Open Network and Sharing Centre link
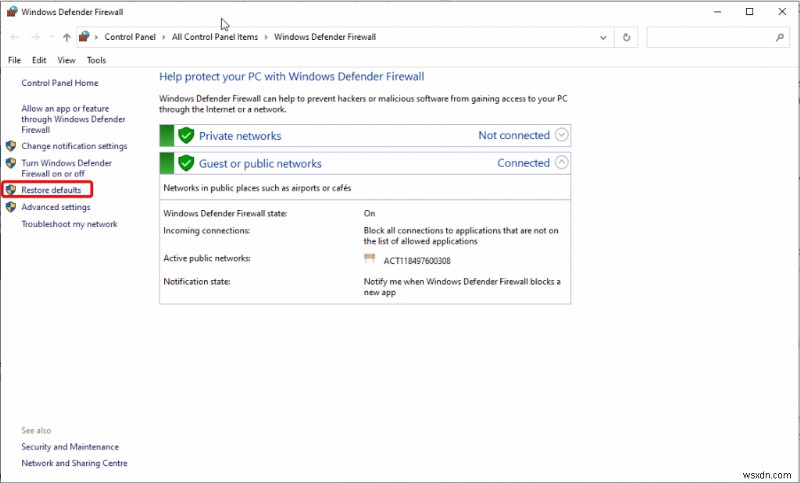Image resolution: width=800 pixels, height=483 pixels. pyautogui.click(x=74, y=463)
